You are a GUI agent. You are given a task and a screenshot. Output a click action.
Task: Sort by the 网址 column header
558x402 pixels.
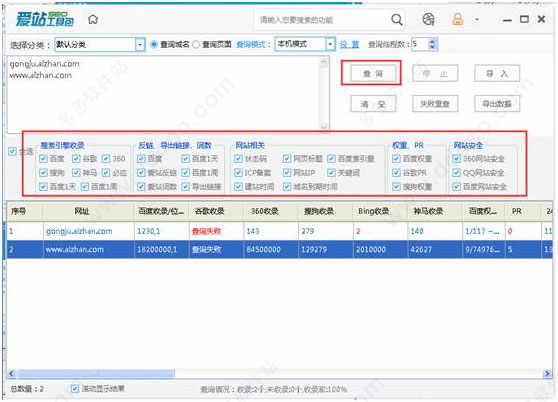click(x=88, y=211)
